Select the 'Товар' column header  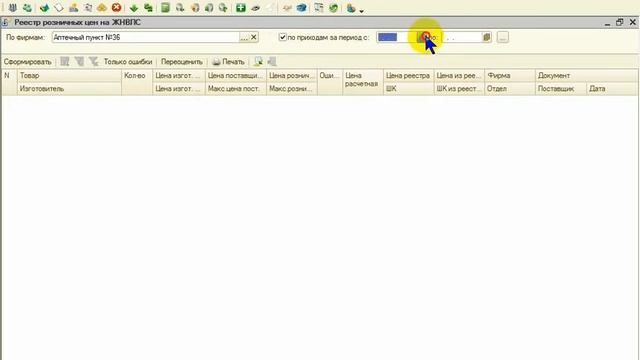pos(69,76)
